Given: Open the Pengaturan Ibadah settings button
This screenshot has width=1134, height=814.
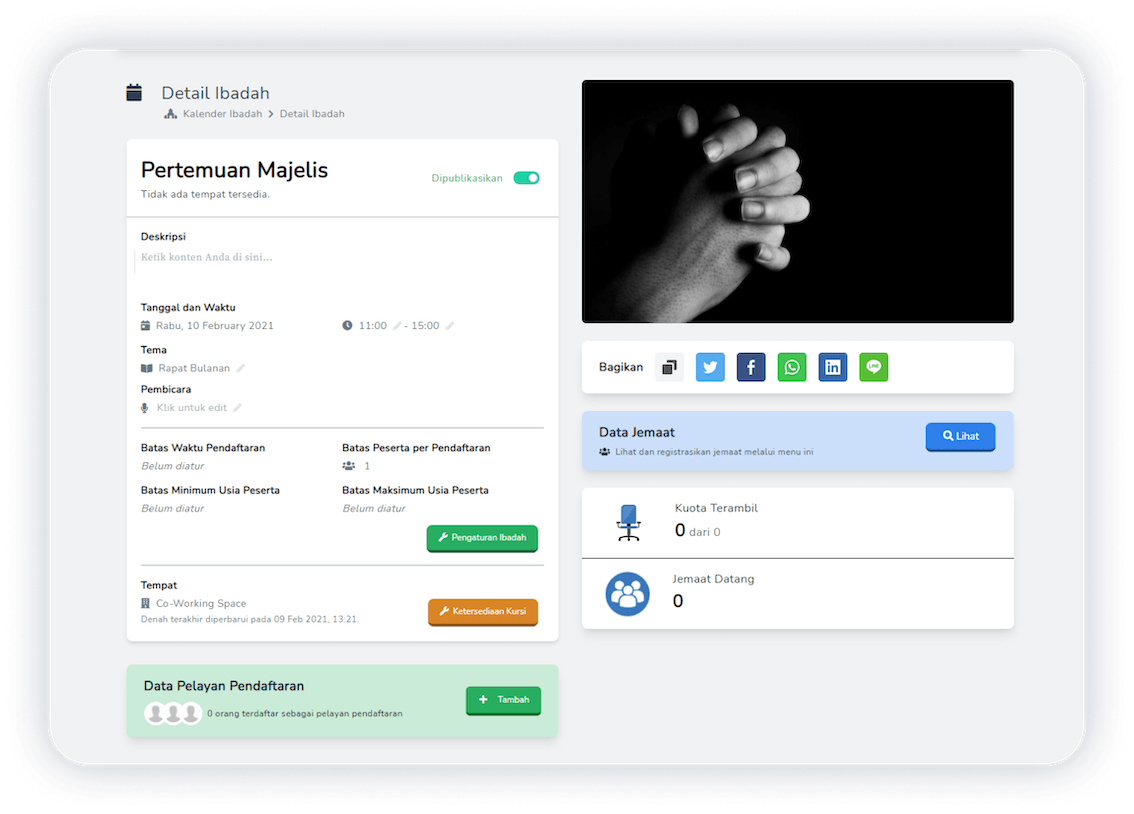Looking at the screenshot, I should (x=482, y=538).
